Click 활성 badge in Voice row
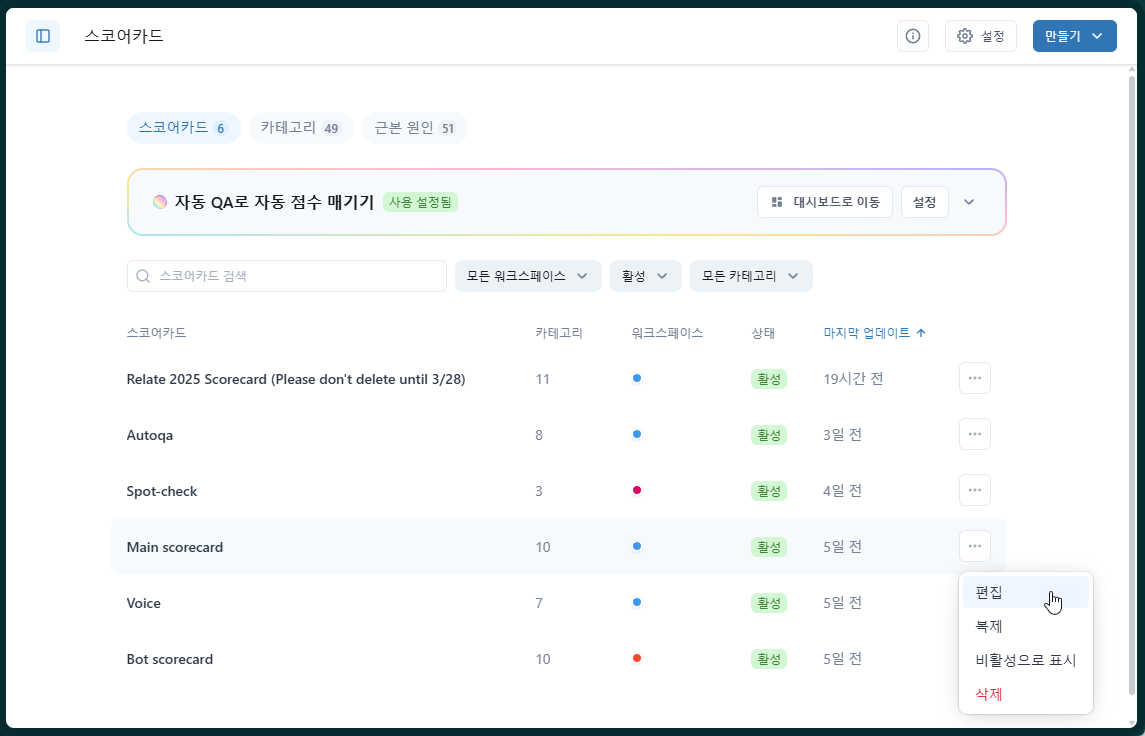 coord(769,603)
